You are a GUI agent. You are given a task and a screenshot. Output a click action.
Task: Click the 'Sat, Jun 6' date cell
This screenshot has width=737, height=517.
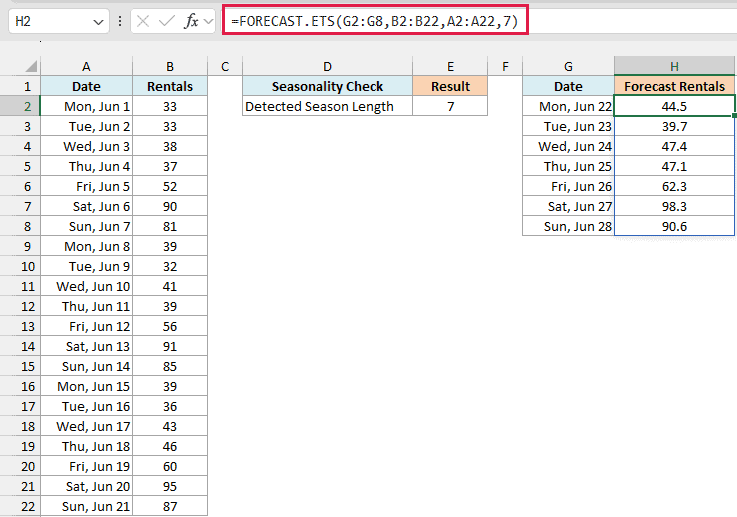click(x=86, y=206)
